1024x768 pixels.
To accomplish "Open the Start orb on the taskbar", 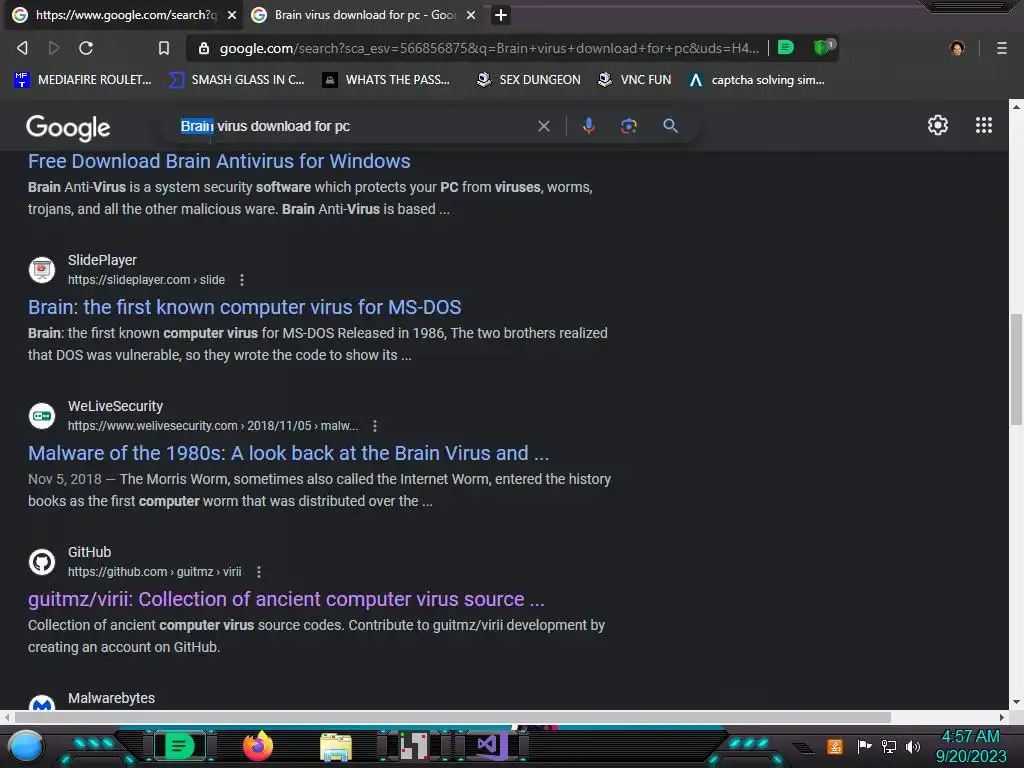I will tap(25, 746).
